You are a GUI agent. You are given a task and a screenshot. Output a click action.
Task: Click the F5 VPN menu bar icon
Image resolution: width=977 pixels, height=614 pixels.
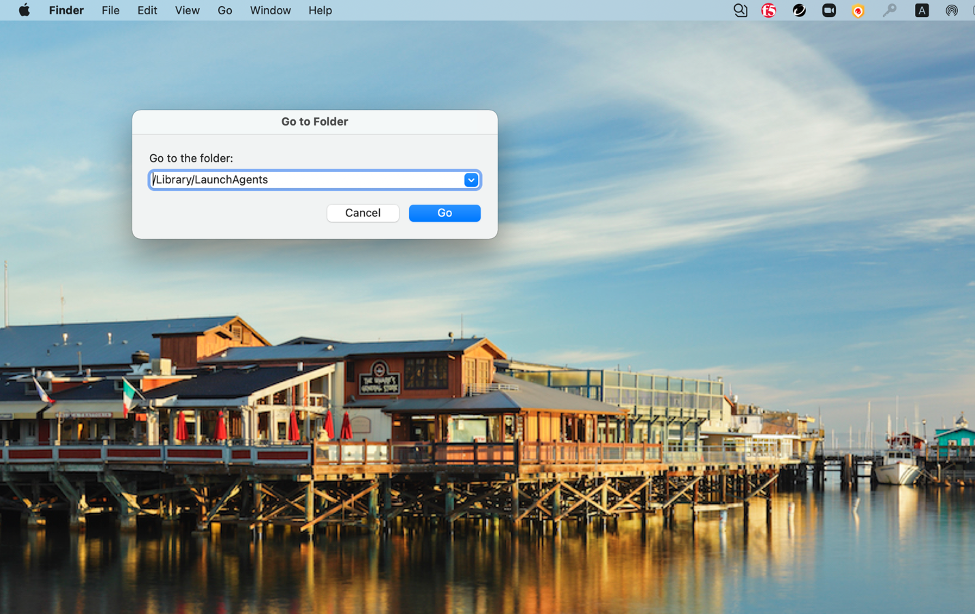(768, 10)
